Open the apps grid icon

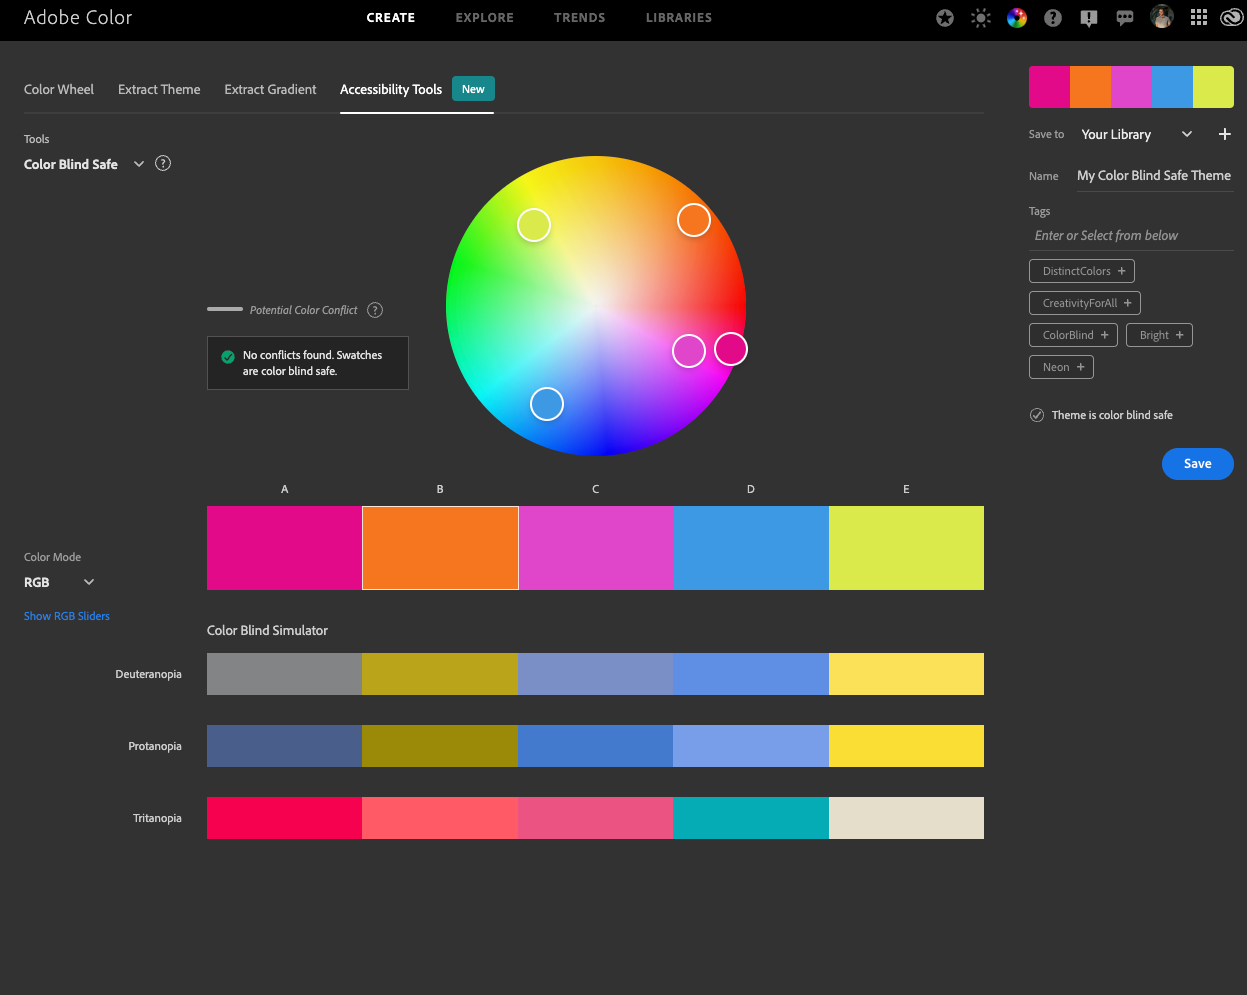pos(1199,18)
